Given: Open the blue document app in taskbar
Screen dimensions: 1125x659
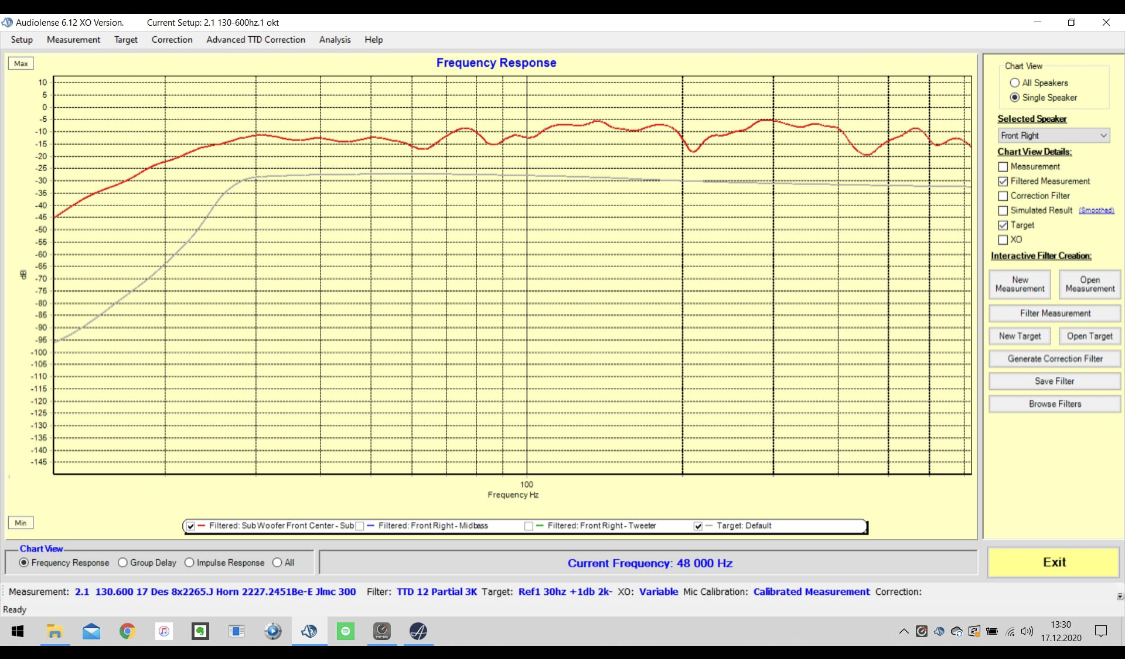Looking at the screenshot, I should (x=236, y=631).
